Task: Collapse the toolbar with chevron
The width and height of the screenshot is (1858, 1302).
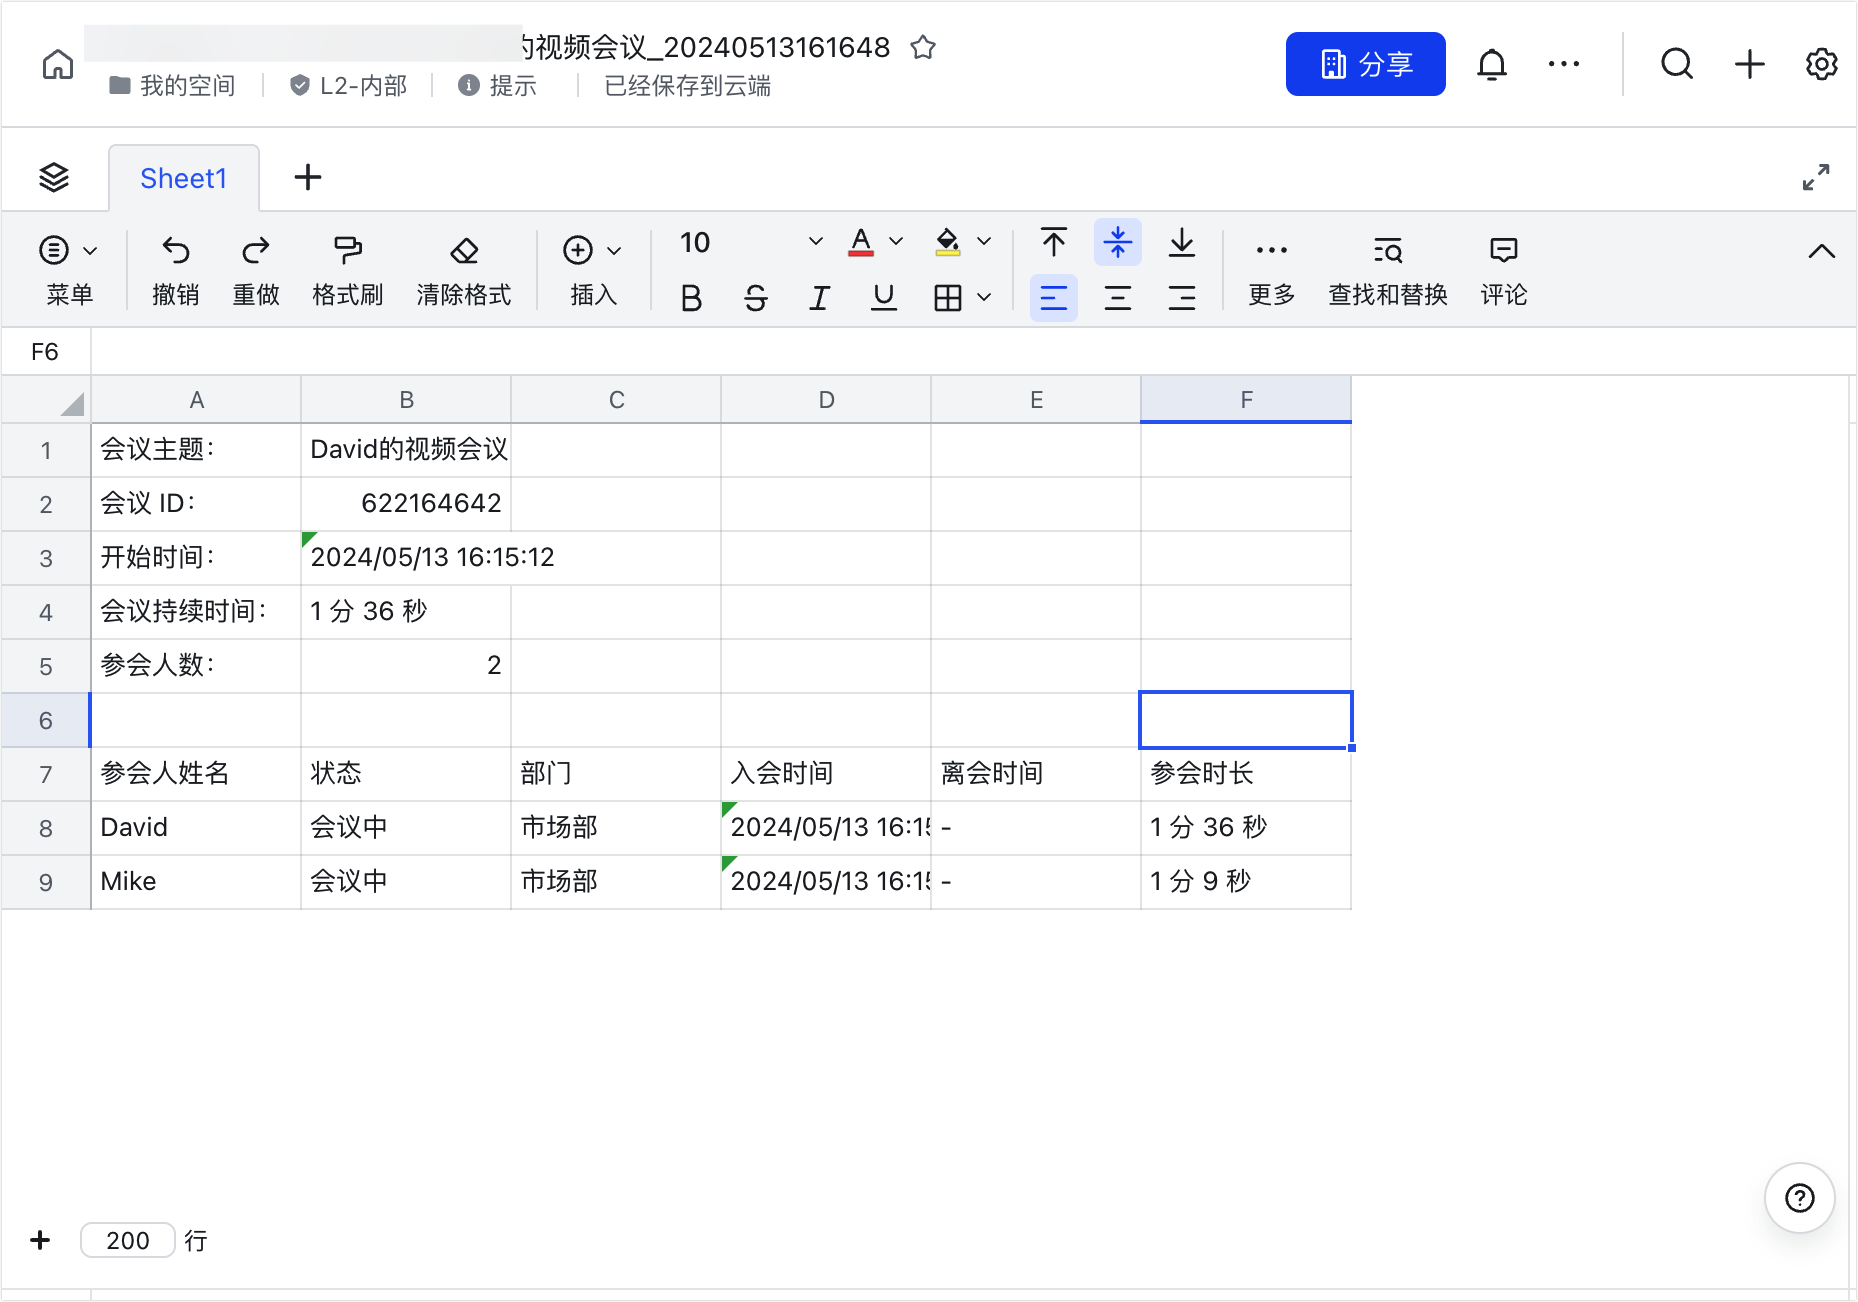Action: point(1822,252)
